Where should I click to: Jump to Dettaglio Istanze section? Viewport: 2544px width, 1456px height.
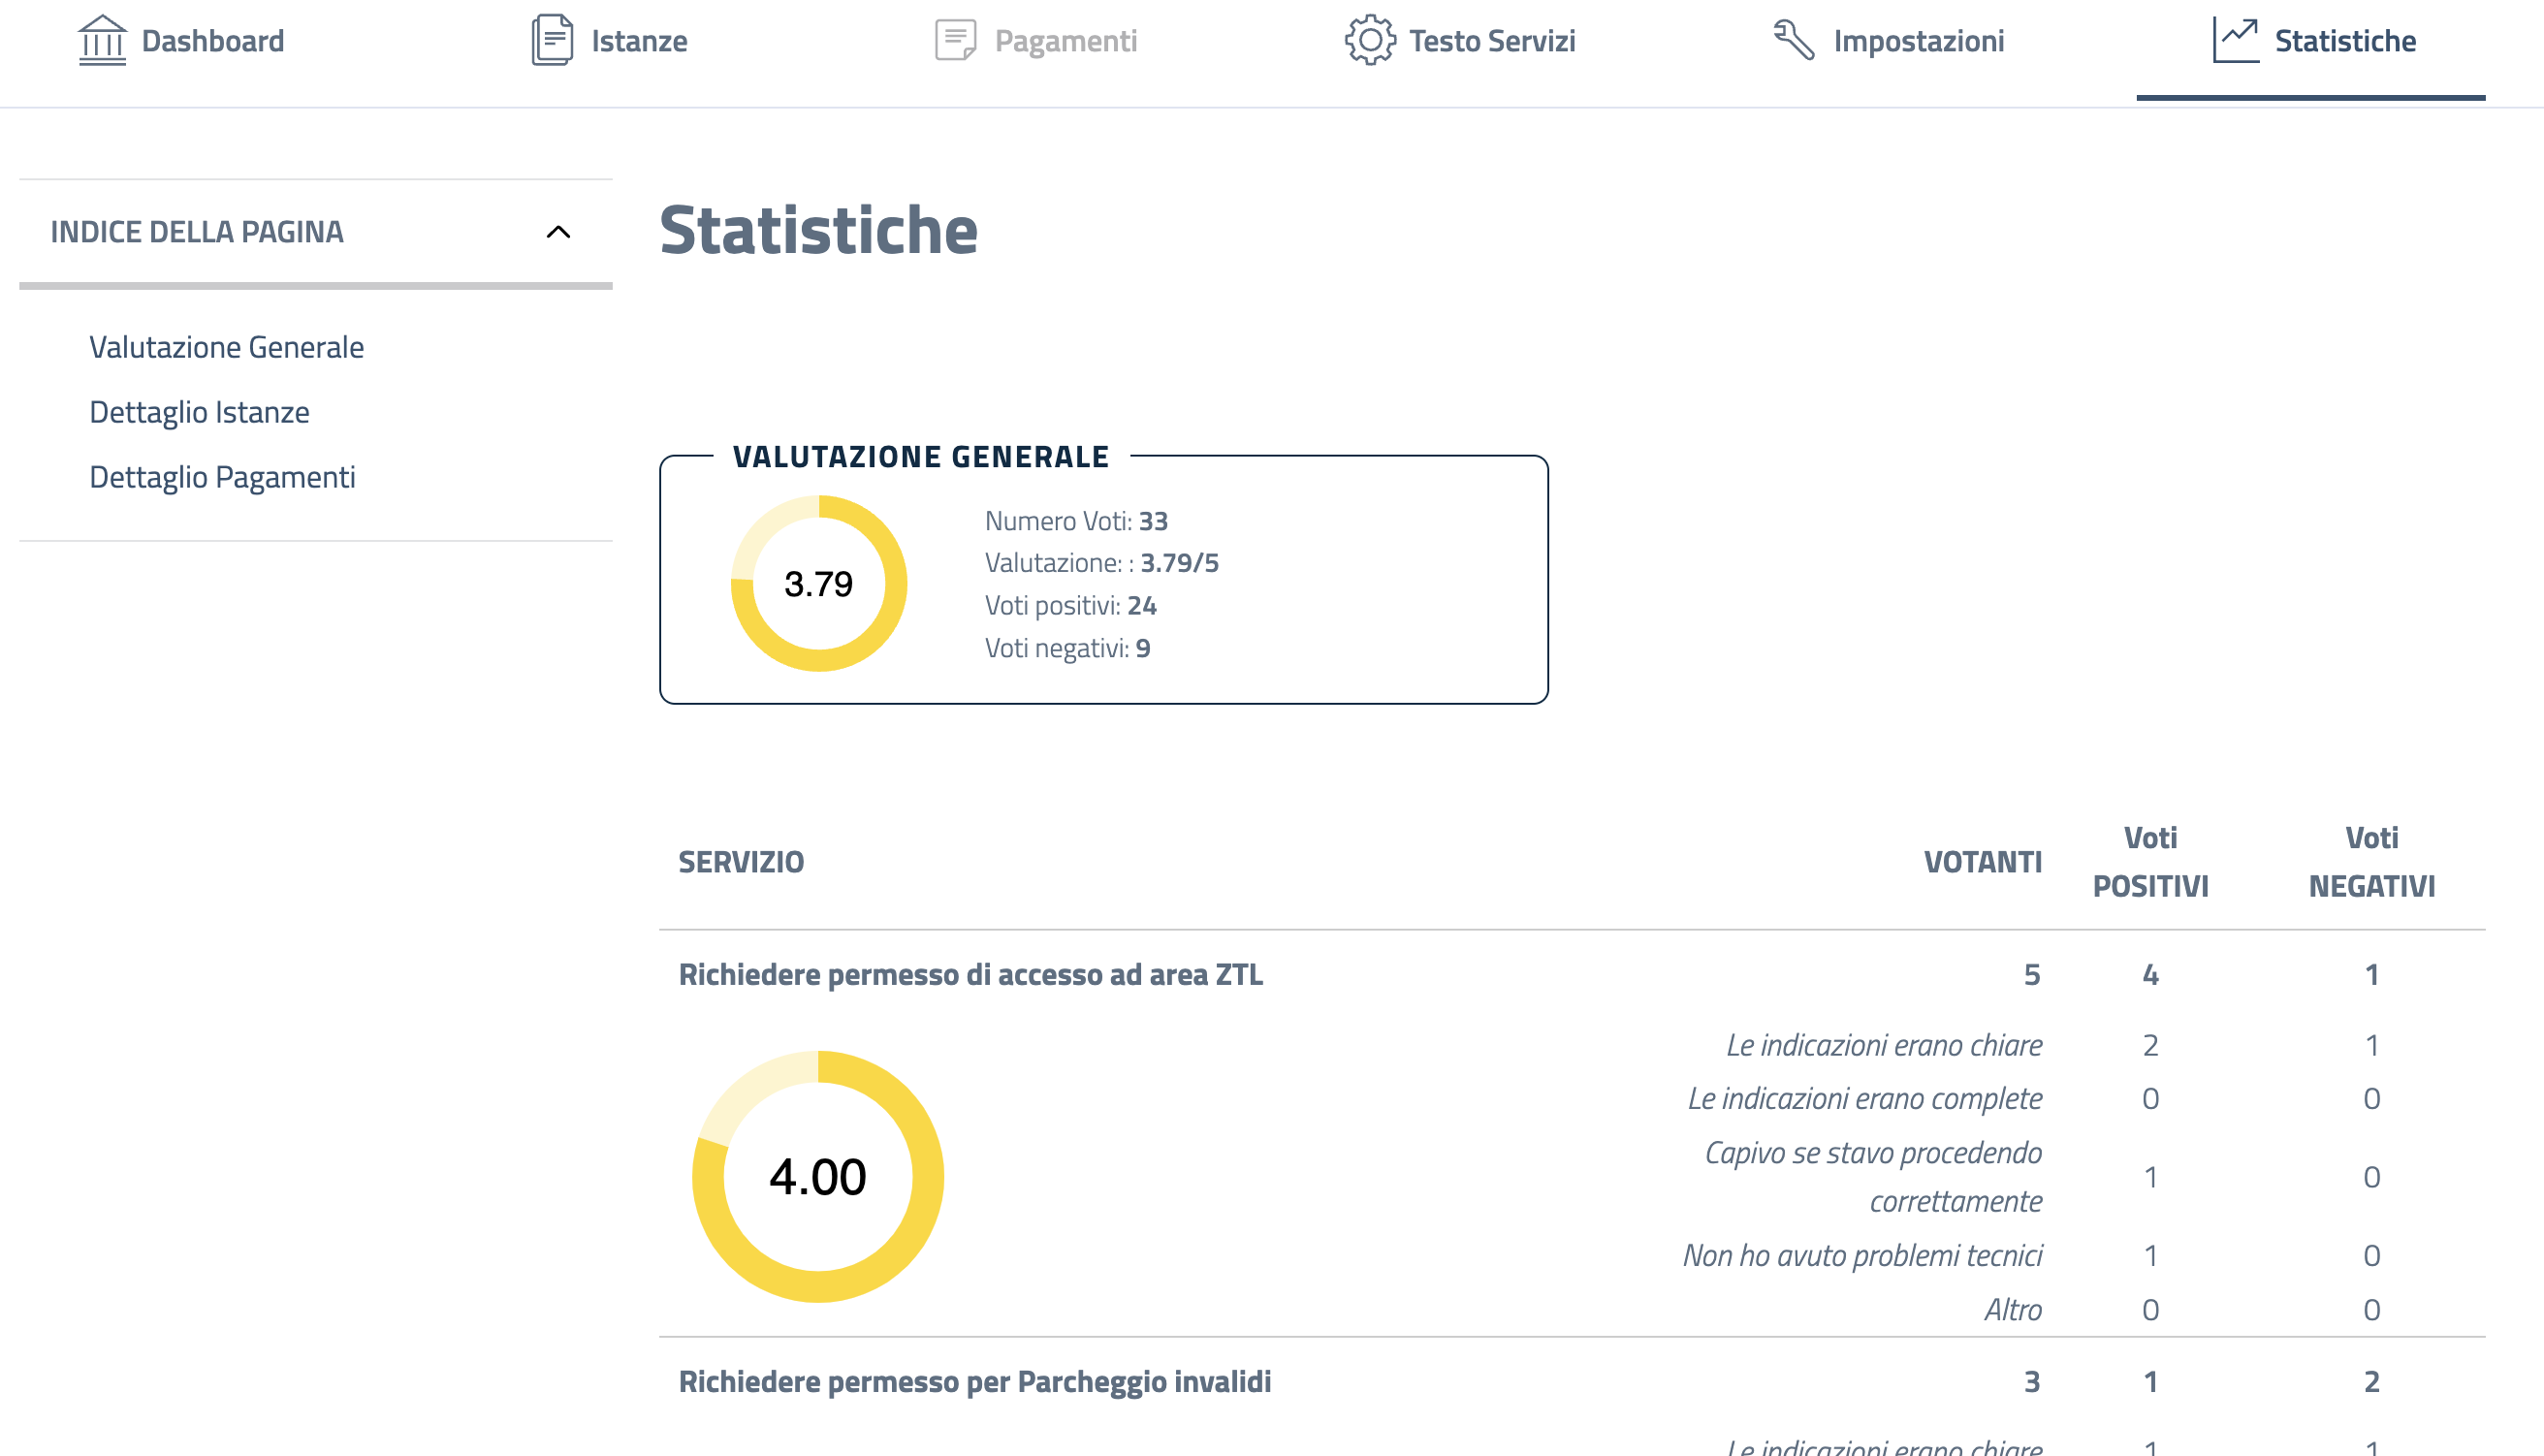(199, 412)
